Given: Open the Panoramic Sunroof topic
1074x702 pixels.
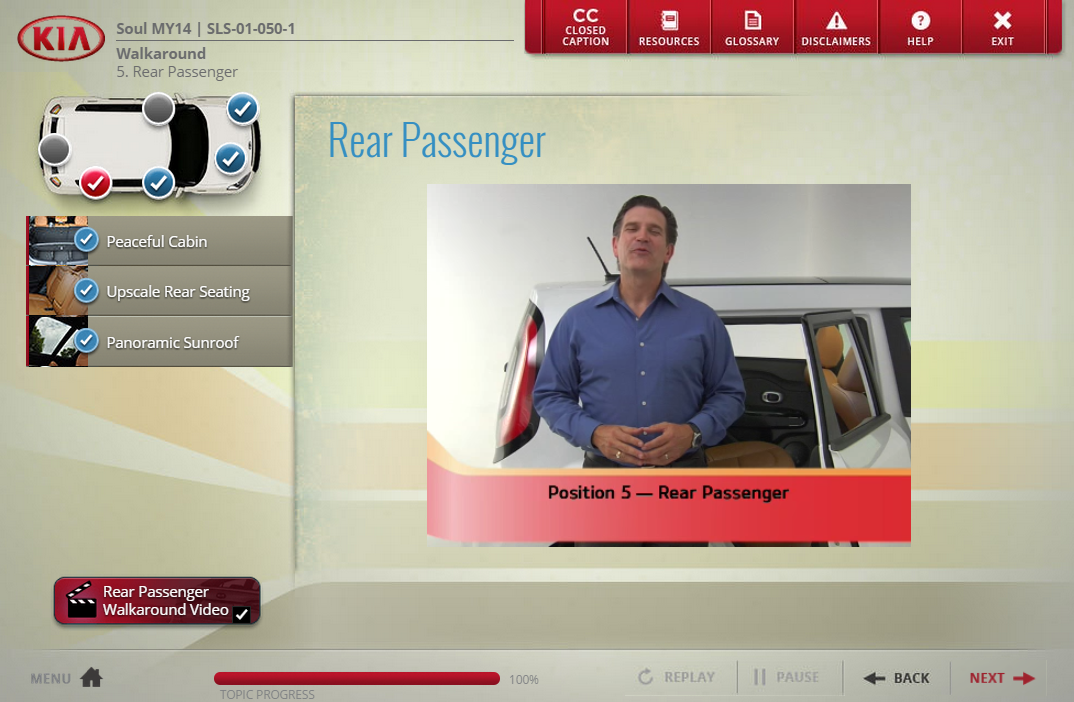Looking at the screenshot, I should (x=160, y=342).
